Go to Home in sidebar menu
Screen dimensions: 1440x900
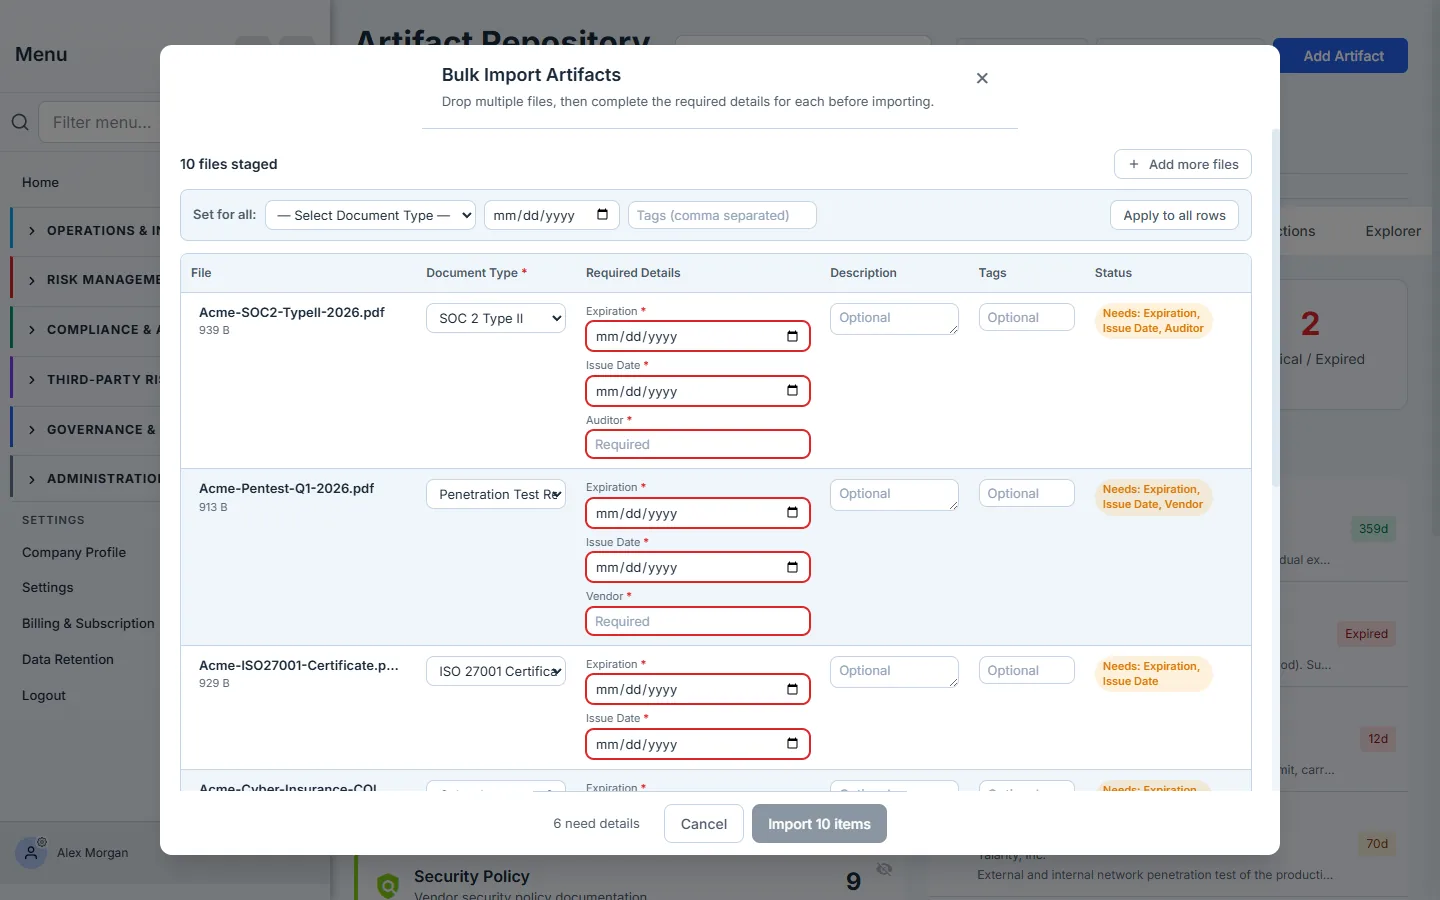(x=40, y=182)
